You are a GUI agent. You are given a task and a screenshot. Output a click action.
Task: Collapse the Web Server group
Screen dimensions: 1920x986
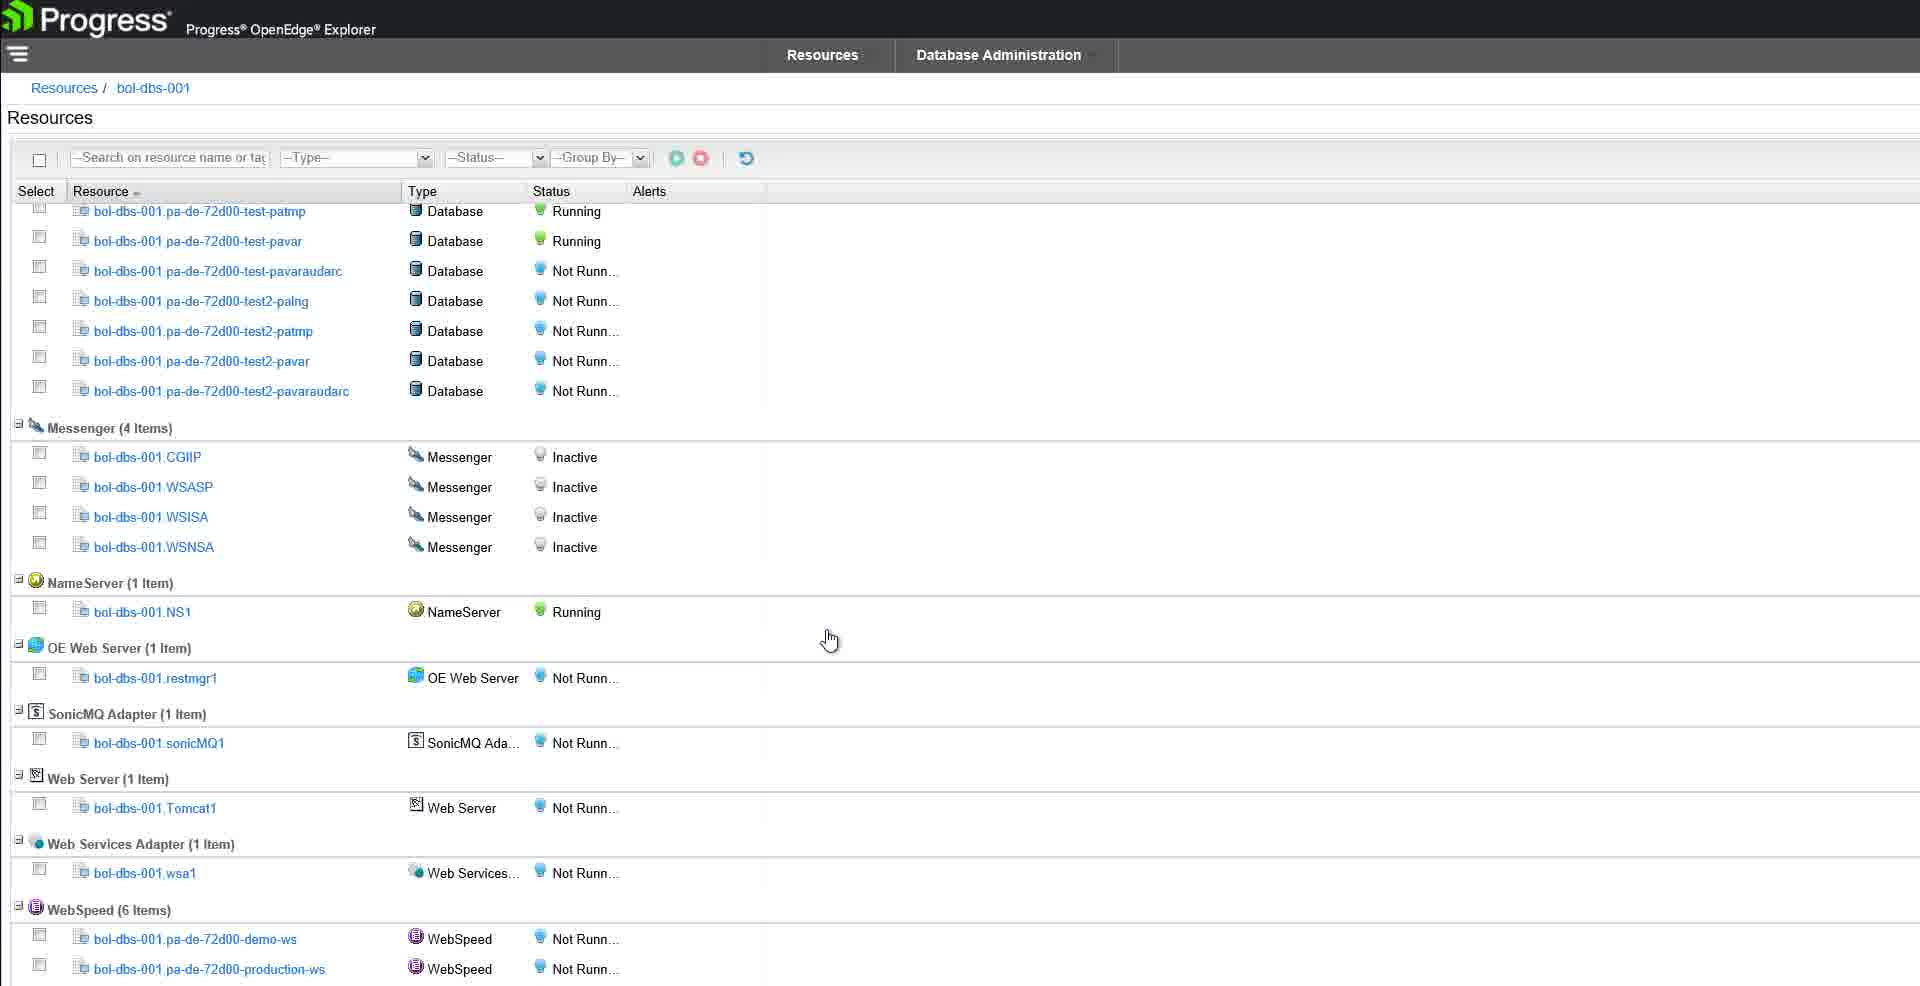pos(18,776)
